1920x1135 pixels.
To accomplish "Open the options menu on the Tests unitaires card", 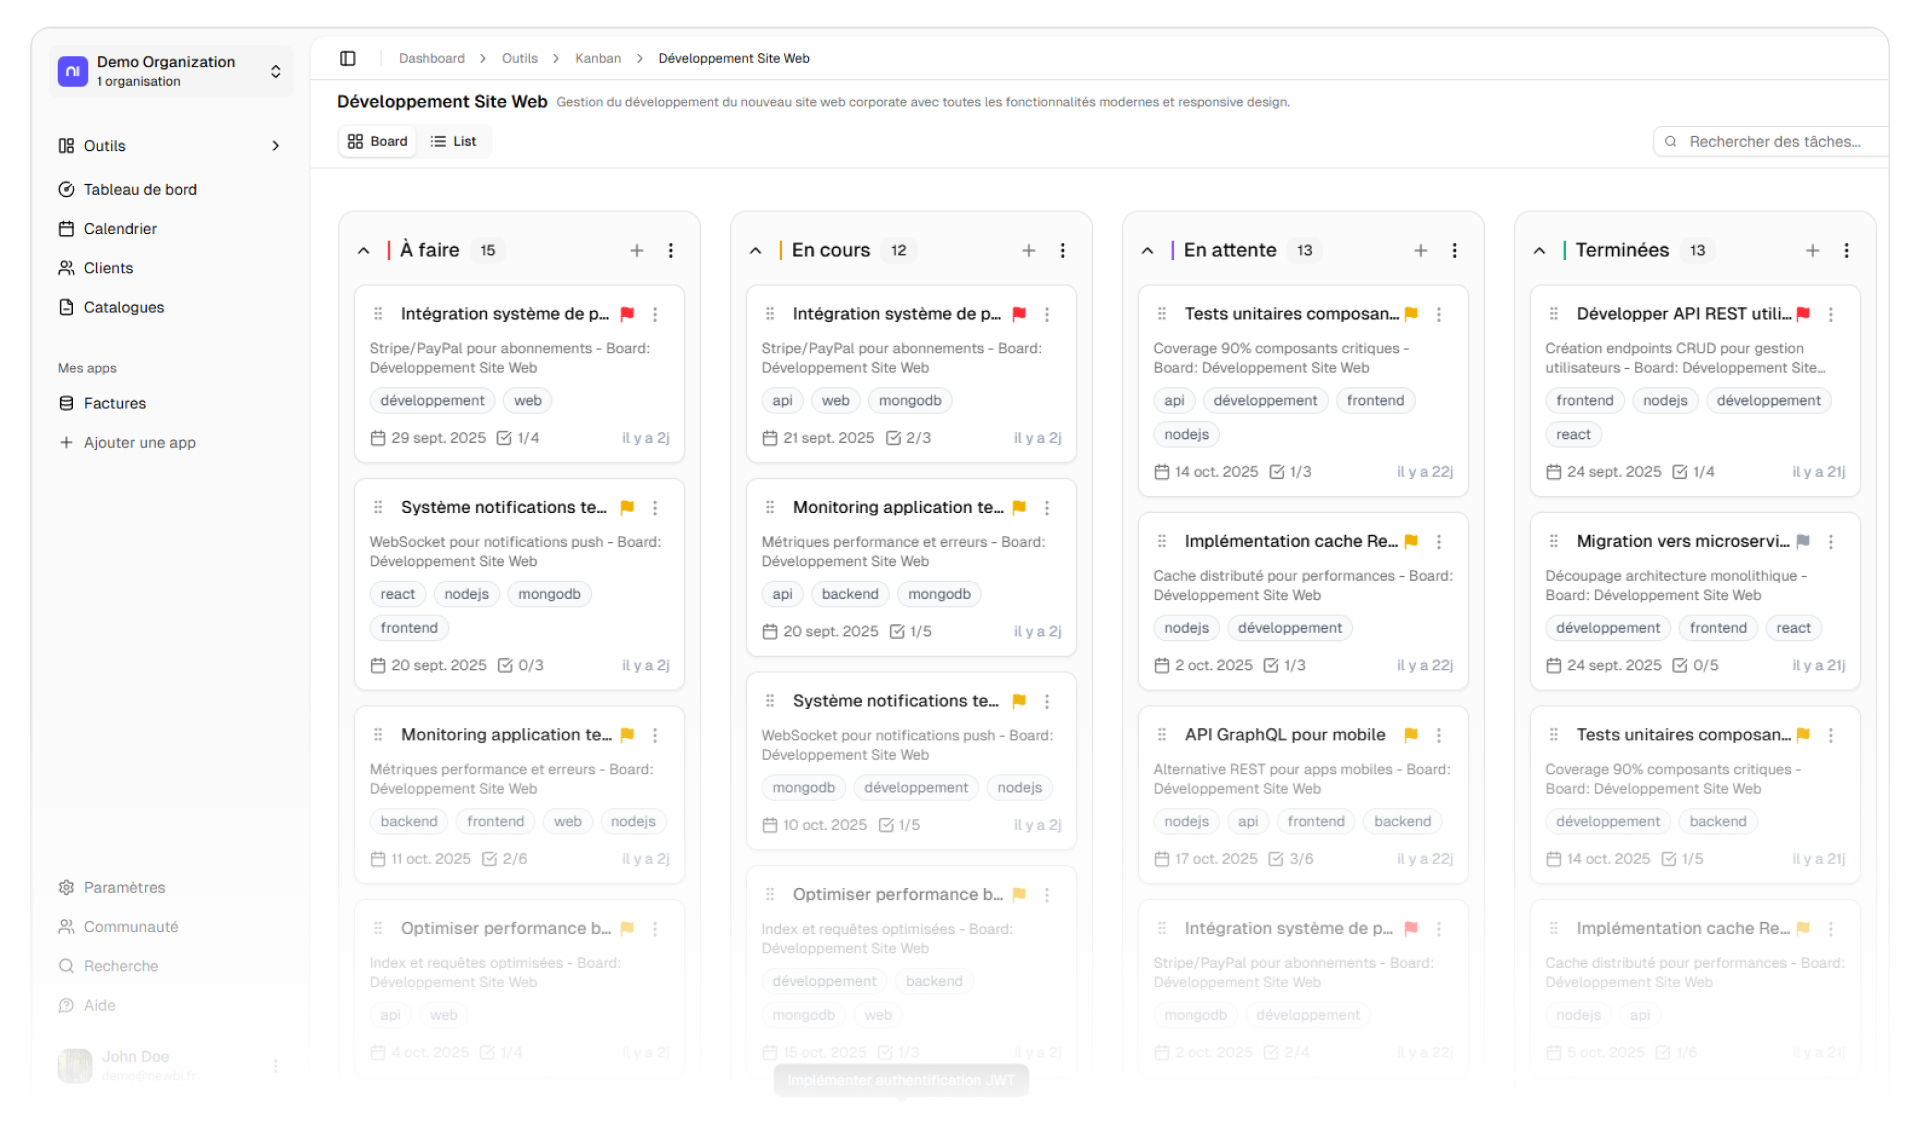I will point(1440,314).
